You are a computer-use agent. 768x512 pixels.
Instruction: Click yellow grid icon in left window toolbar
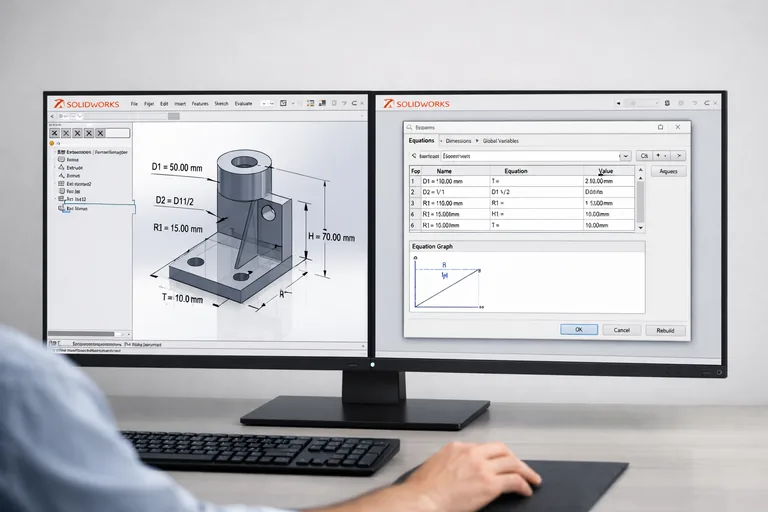click(311, 103)
